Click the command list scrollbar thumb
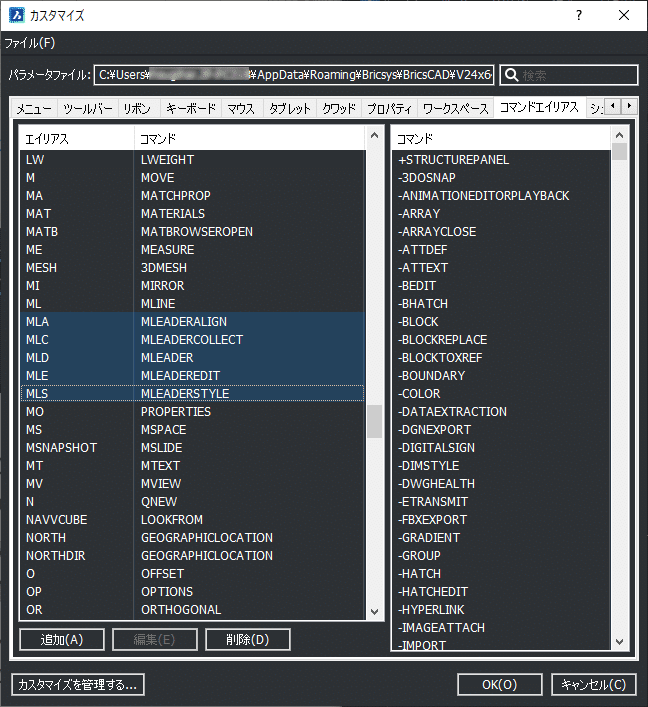This screenshot has height=707, width=648. [x=620, y=152]
